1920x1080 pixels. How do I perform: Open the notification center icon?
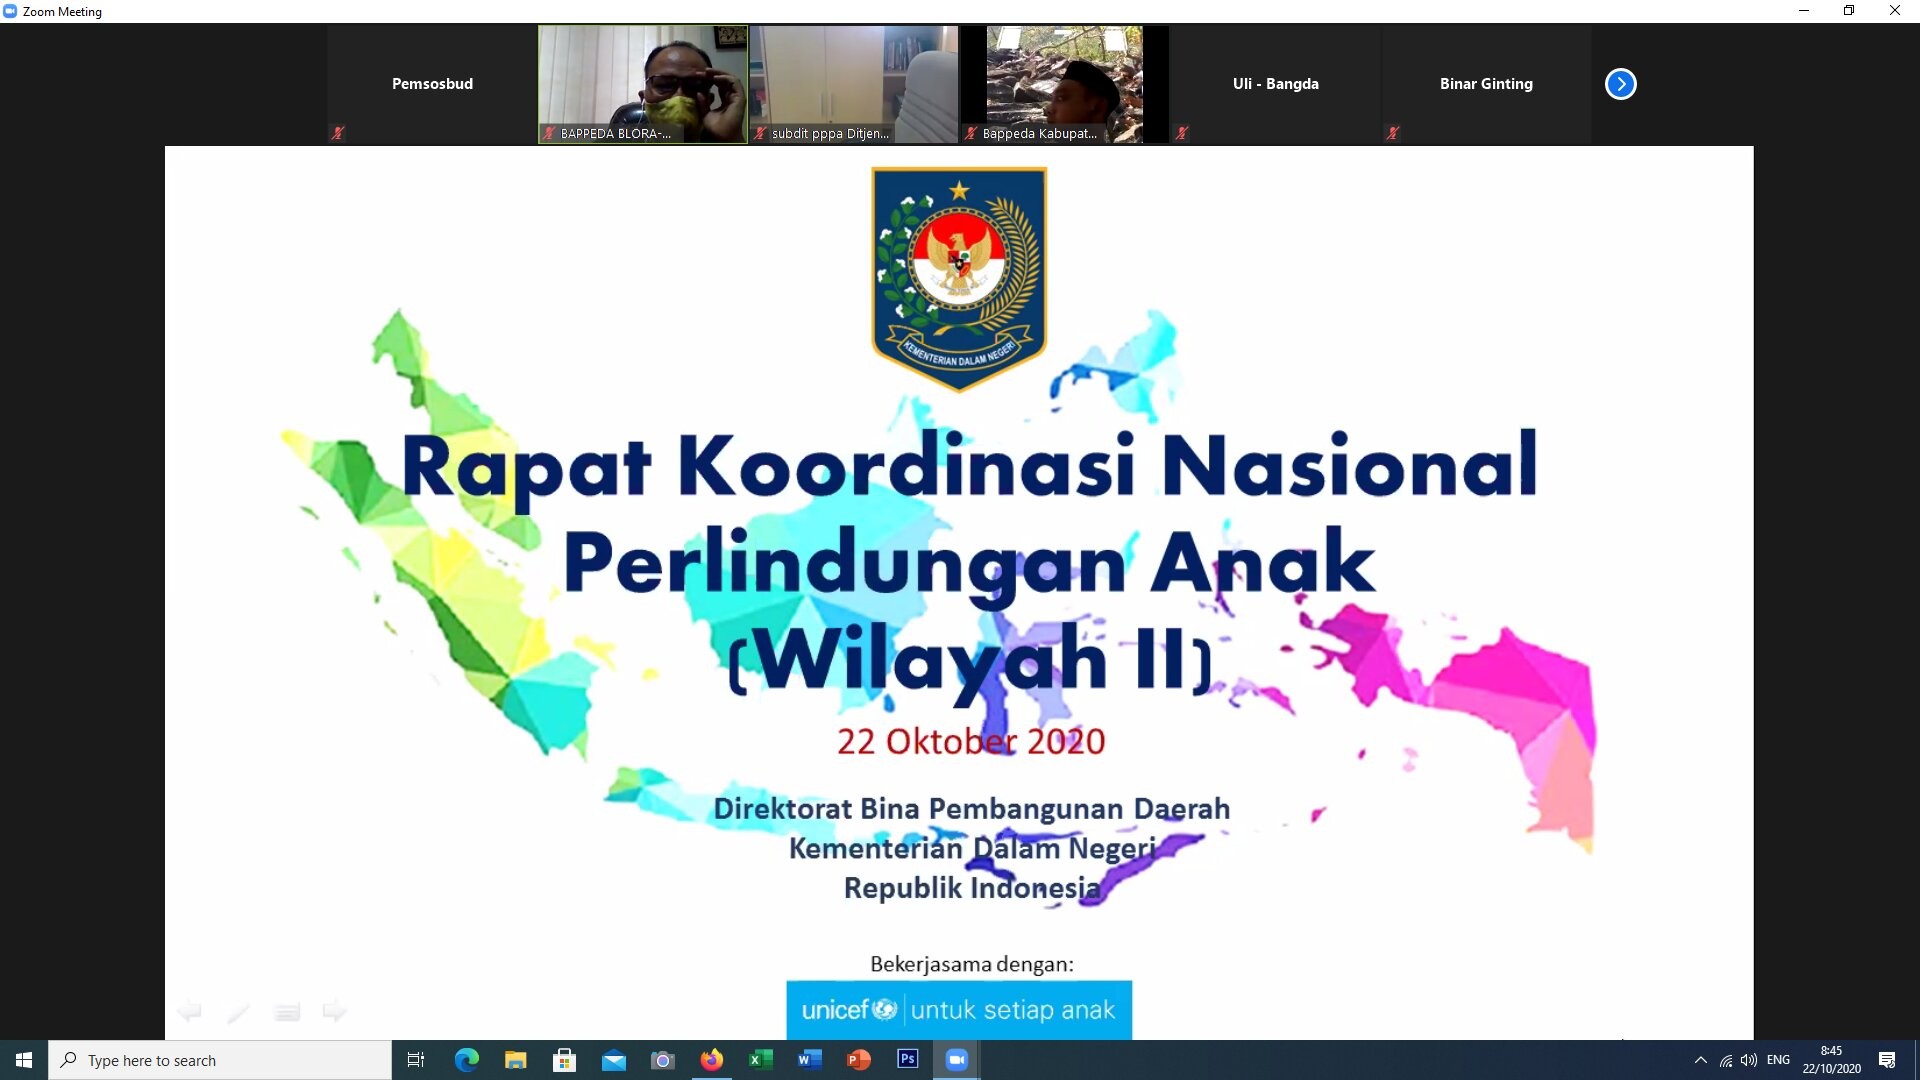click(x=1887, y=1060)
